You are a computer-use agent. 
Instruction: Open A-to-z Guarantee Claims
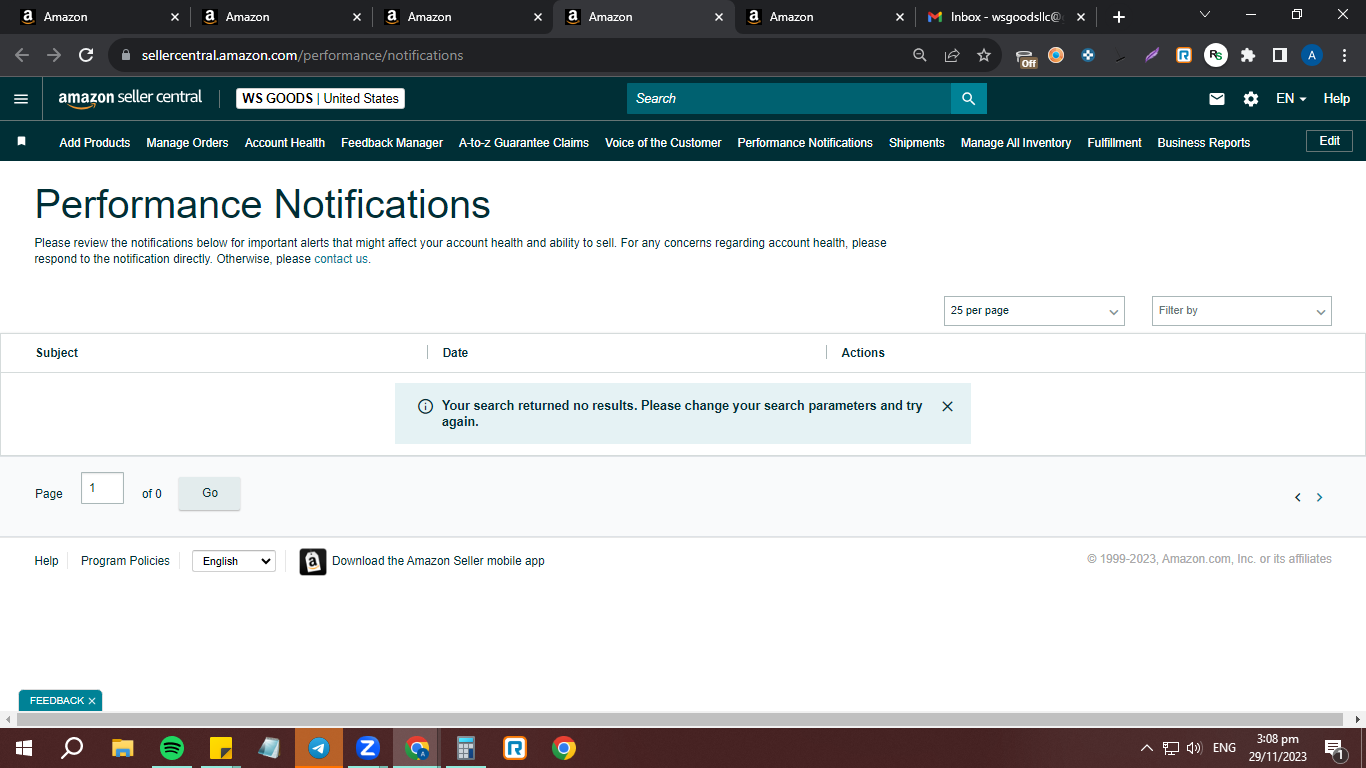coord(524,143)
